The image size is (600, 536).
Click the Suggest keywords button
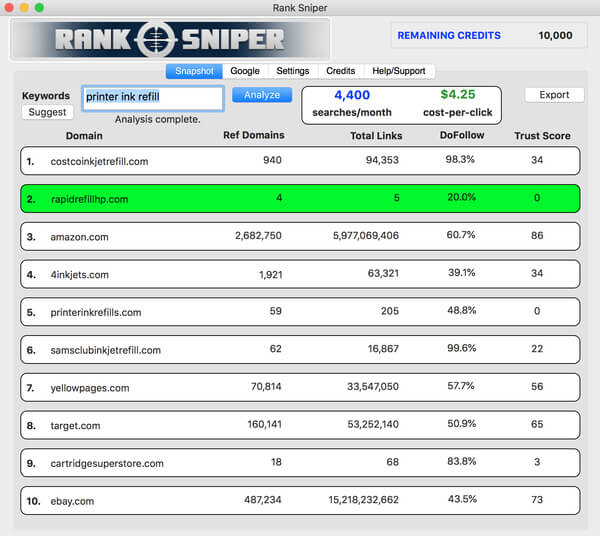(x=47, y=112)
